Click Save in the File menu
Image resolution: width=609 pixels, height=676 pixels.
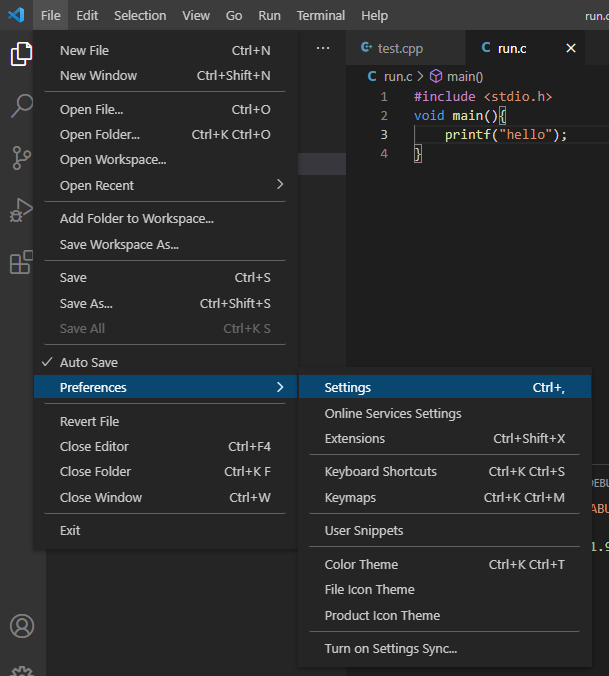pyautogui.click(x=166, y=278)
